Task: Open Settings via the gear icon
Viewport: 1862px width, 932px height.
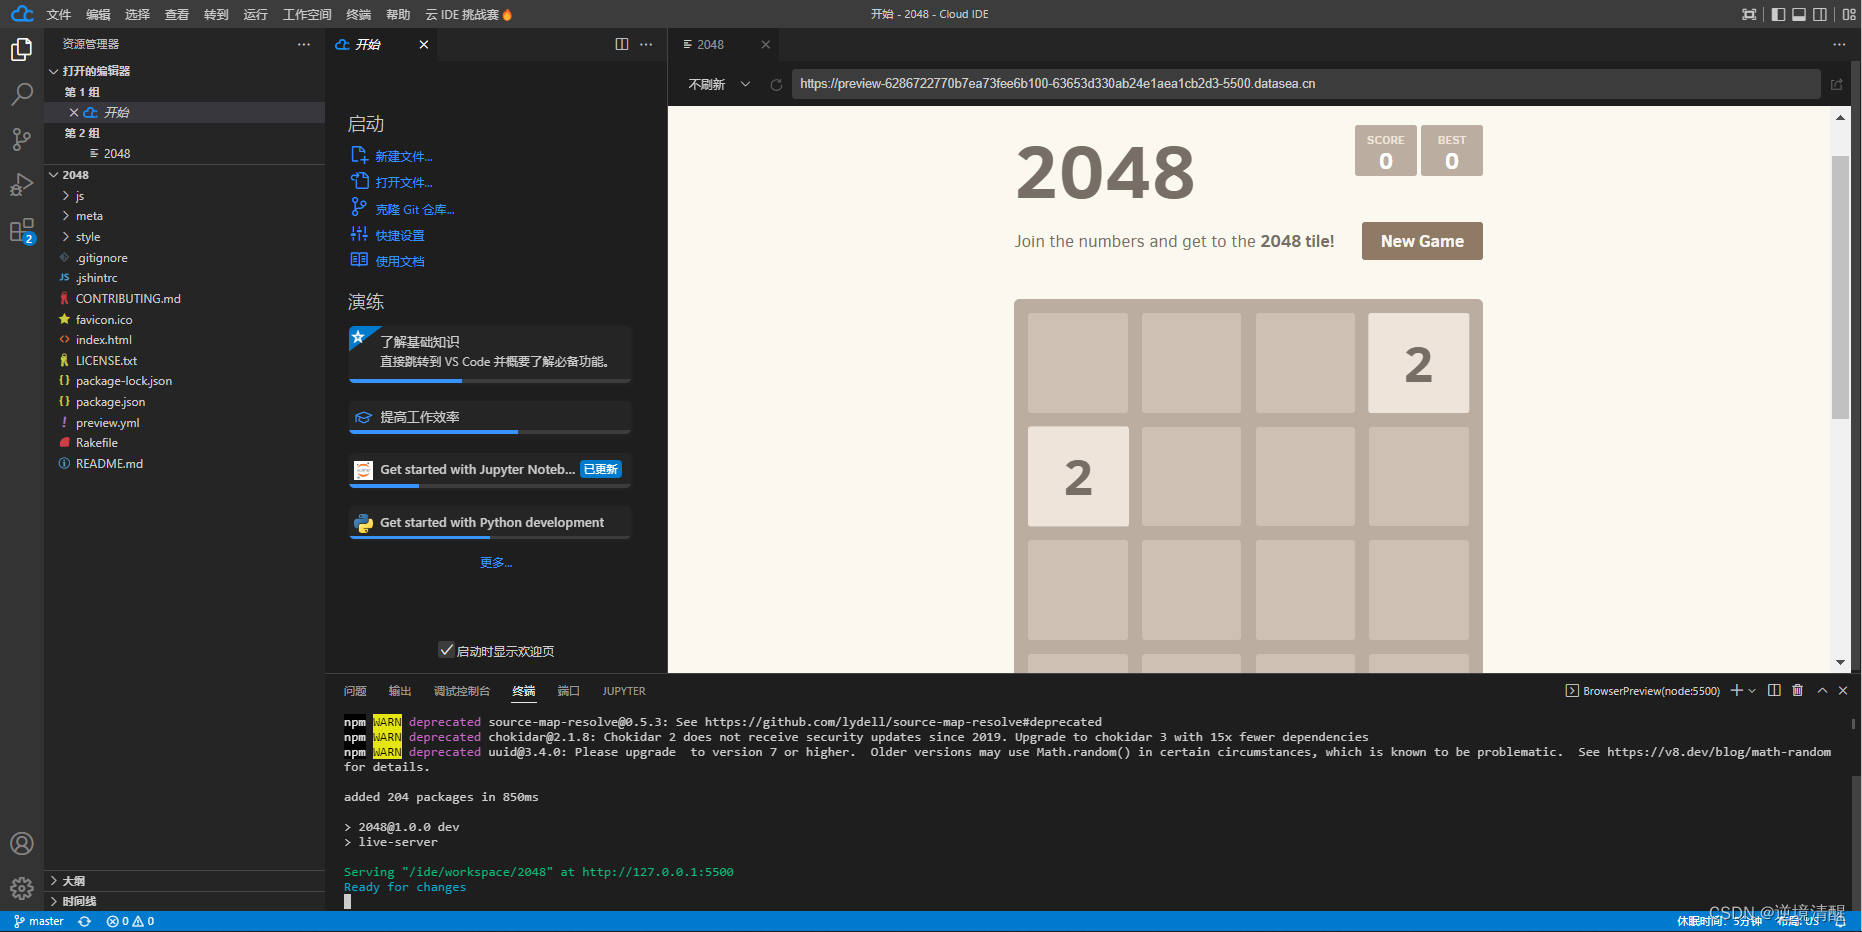Action: tap(22, 888)
